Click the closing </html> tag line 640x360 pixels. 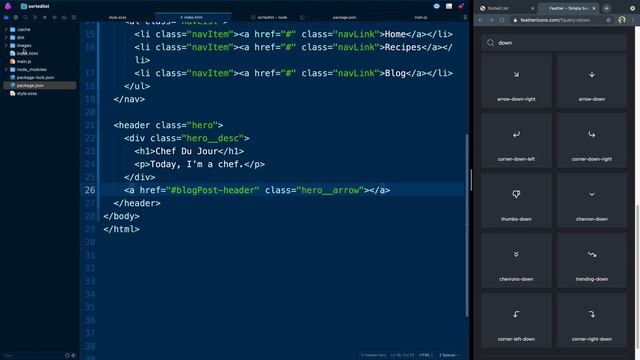121,229
